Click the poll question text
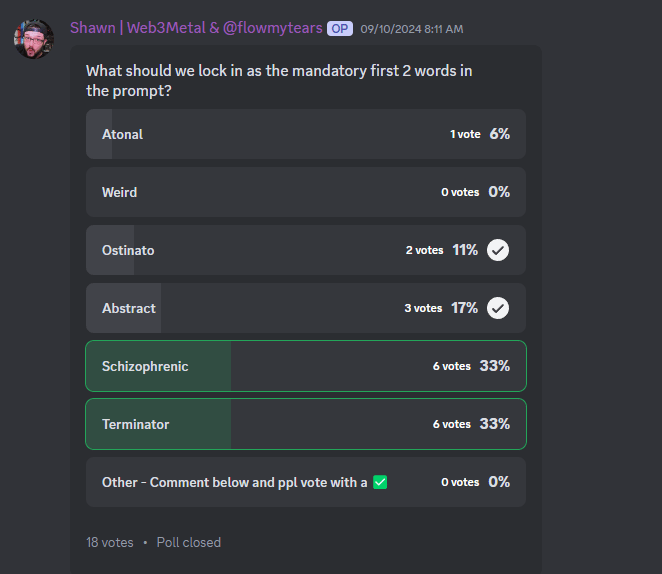This screenshot has height=574, width=662. (279, 80)
